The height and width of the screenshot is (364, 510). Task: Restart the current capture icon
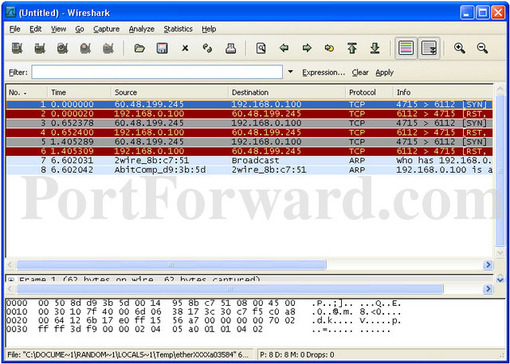(108, 48)
